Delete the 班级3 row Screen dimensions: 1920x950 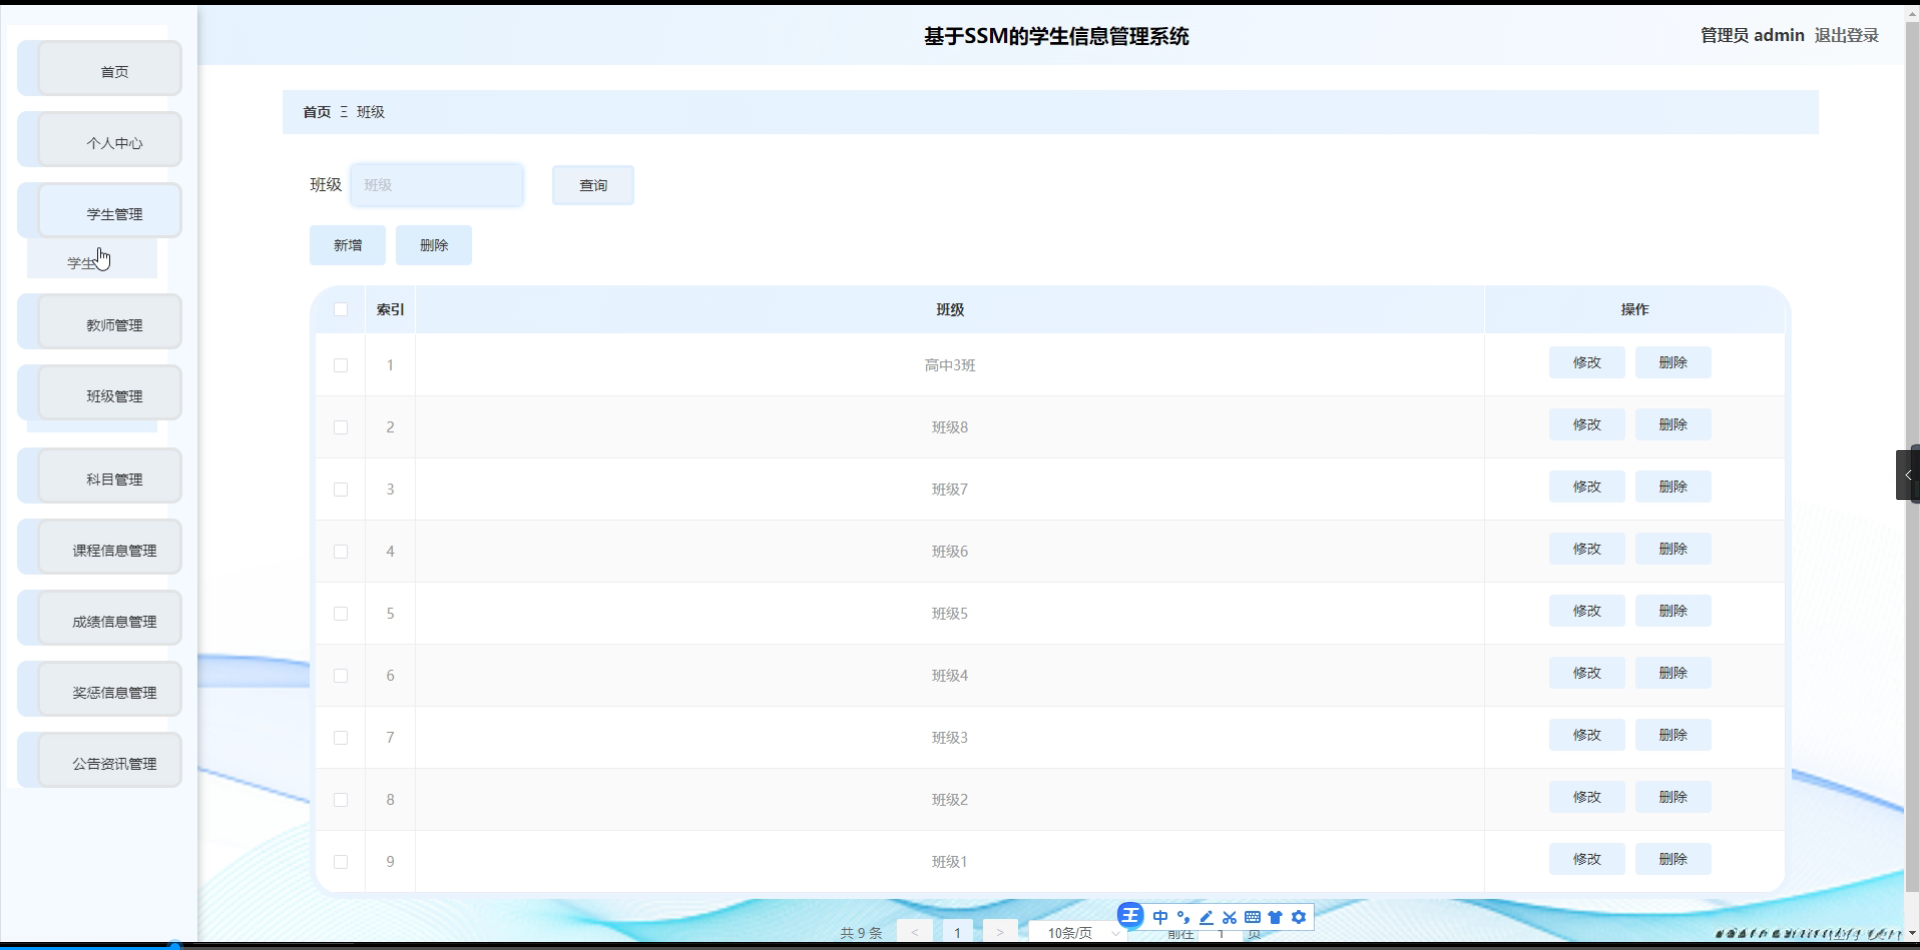pyautogui.click(x=1673, y=734)
